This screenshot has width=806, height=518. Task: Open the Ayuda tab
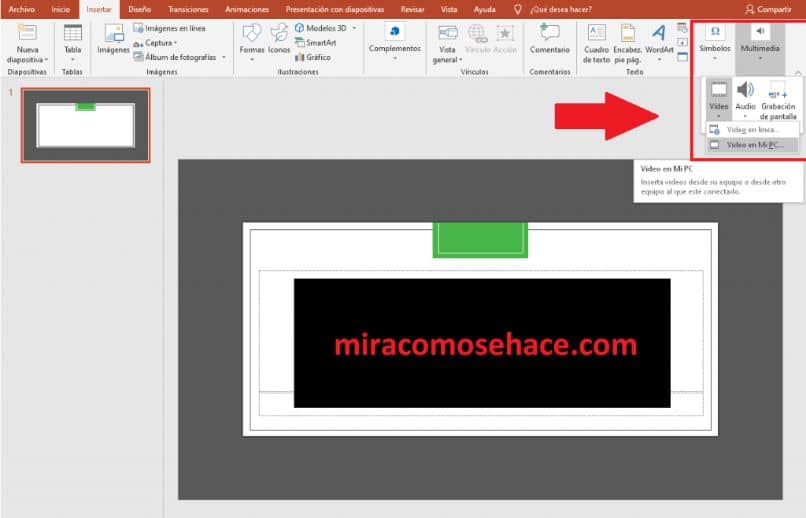coord(484,9)
